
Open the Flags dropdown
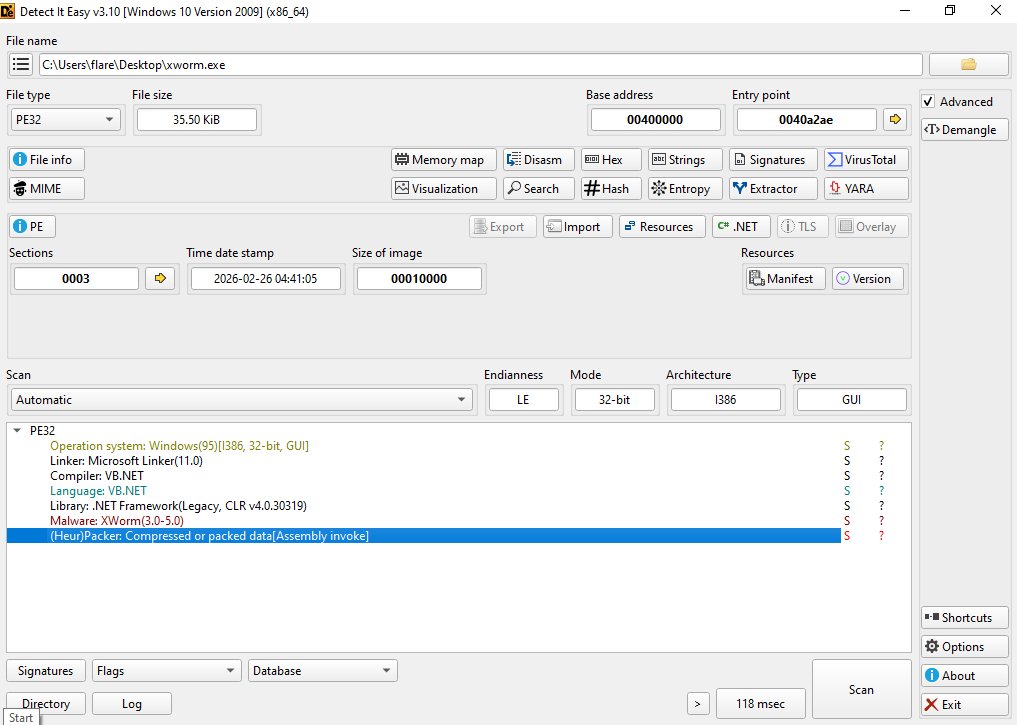pyautogui.click(x=166, y=671)
